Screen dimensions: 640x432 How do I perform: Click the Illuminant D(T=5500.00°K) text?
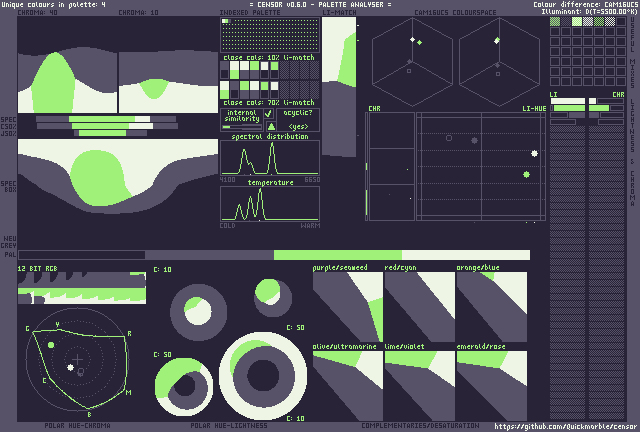pyautogui.click(x=589, y=11)
